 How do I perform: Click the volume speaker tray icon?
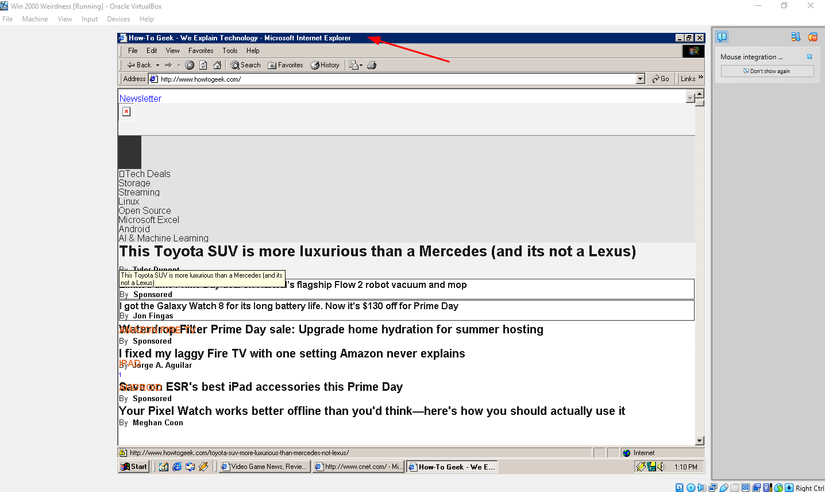[x=661, y=467]
